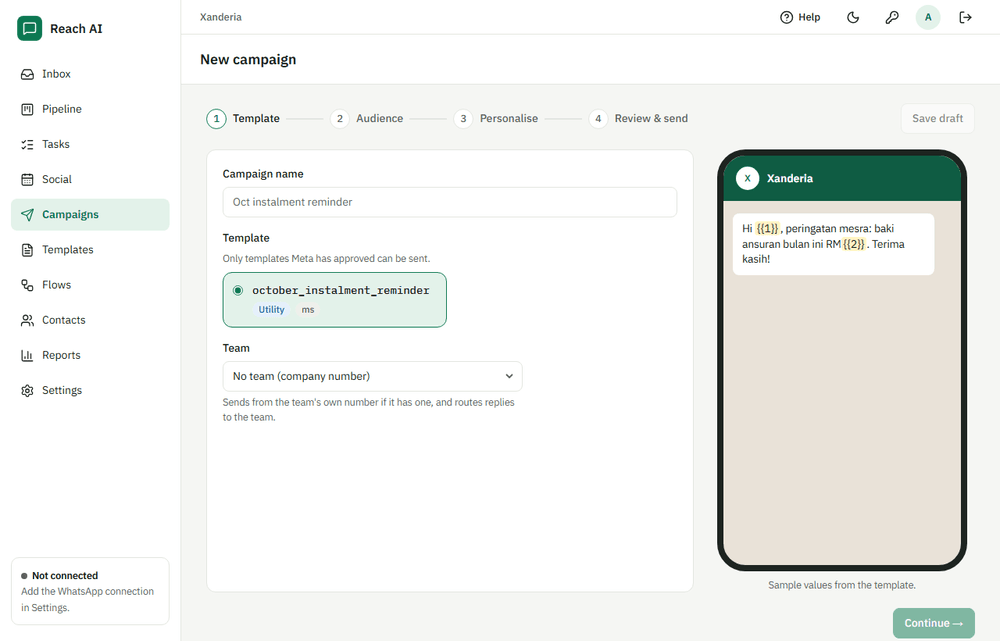Open the Inbox tray icon
The width and height of the screenshot is (1000, 641).
tap(27, 74)
